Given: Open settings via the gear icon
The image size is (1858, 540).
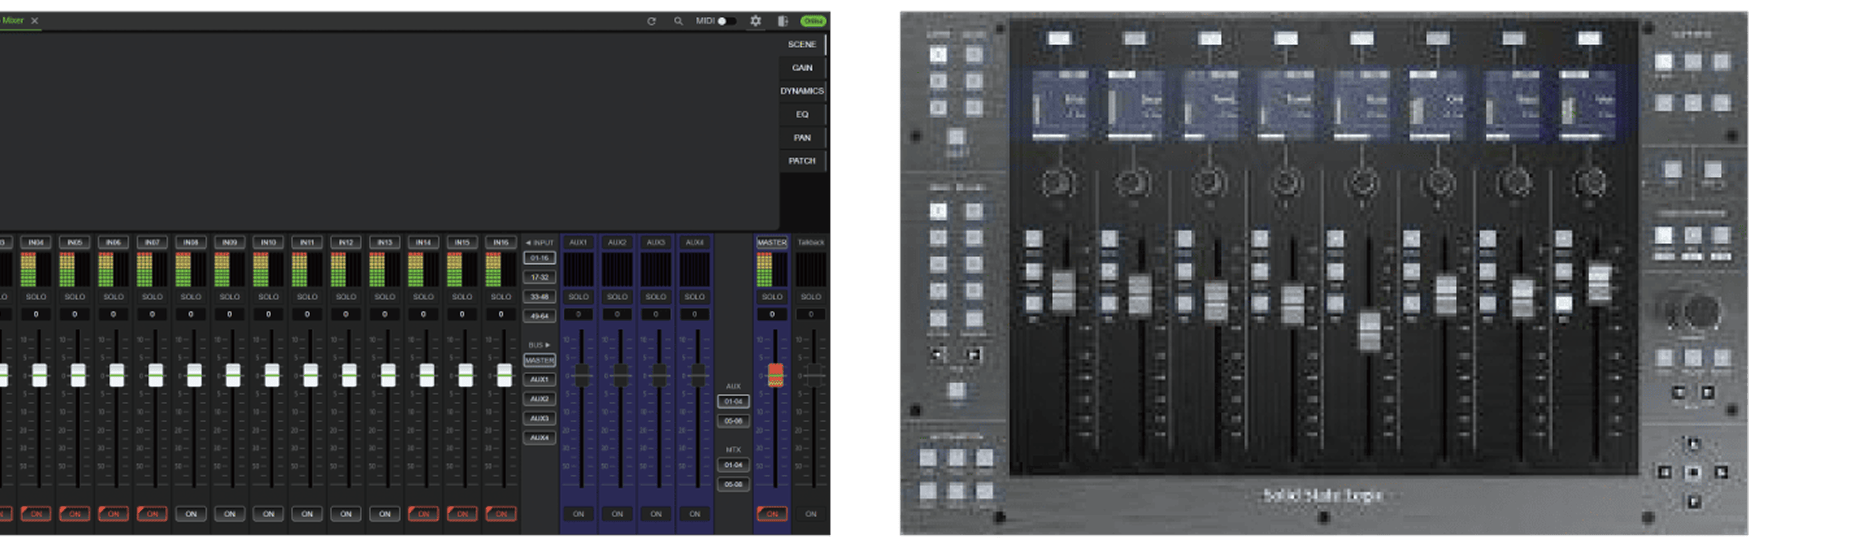Looking at the screenshot, I should (756, 21).
